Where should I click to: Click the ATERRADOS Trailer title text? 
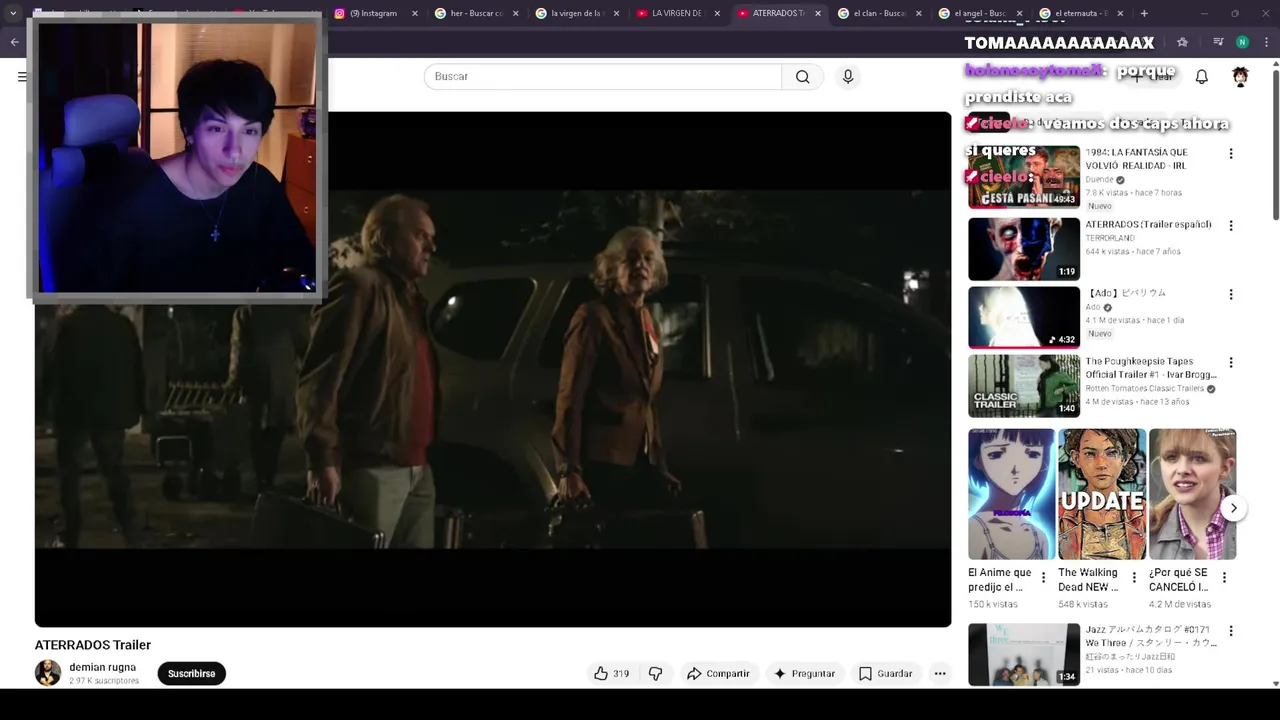(x=93, y=645)
